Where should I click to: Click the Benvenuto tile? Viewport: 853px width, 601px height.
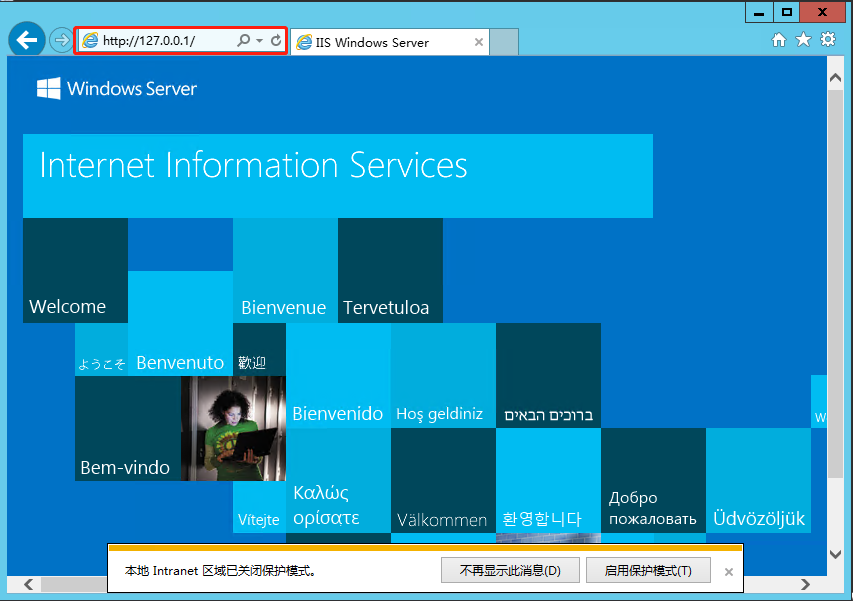pyautogui.click(x=180, y=323)
